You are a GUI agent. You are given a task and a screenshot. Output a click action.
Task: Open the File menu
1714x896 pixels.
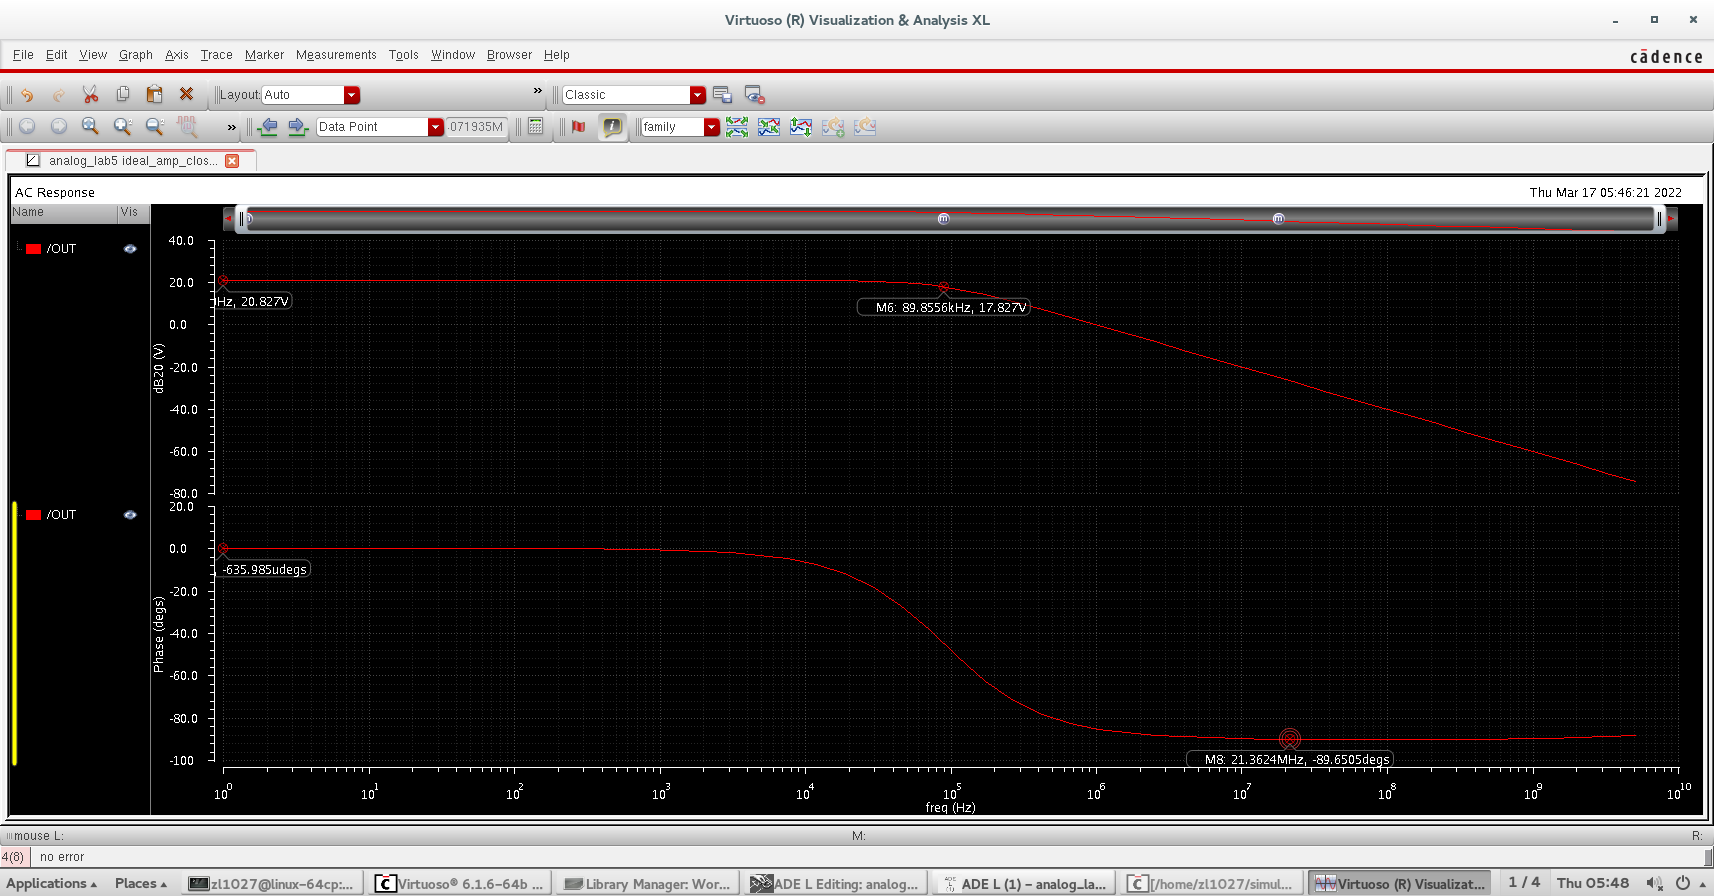(23, 55)
